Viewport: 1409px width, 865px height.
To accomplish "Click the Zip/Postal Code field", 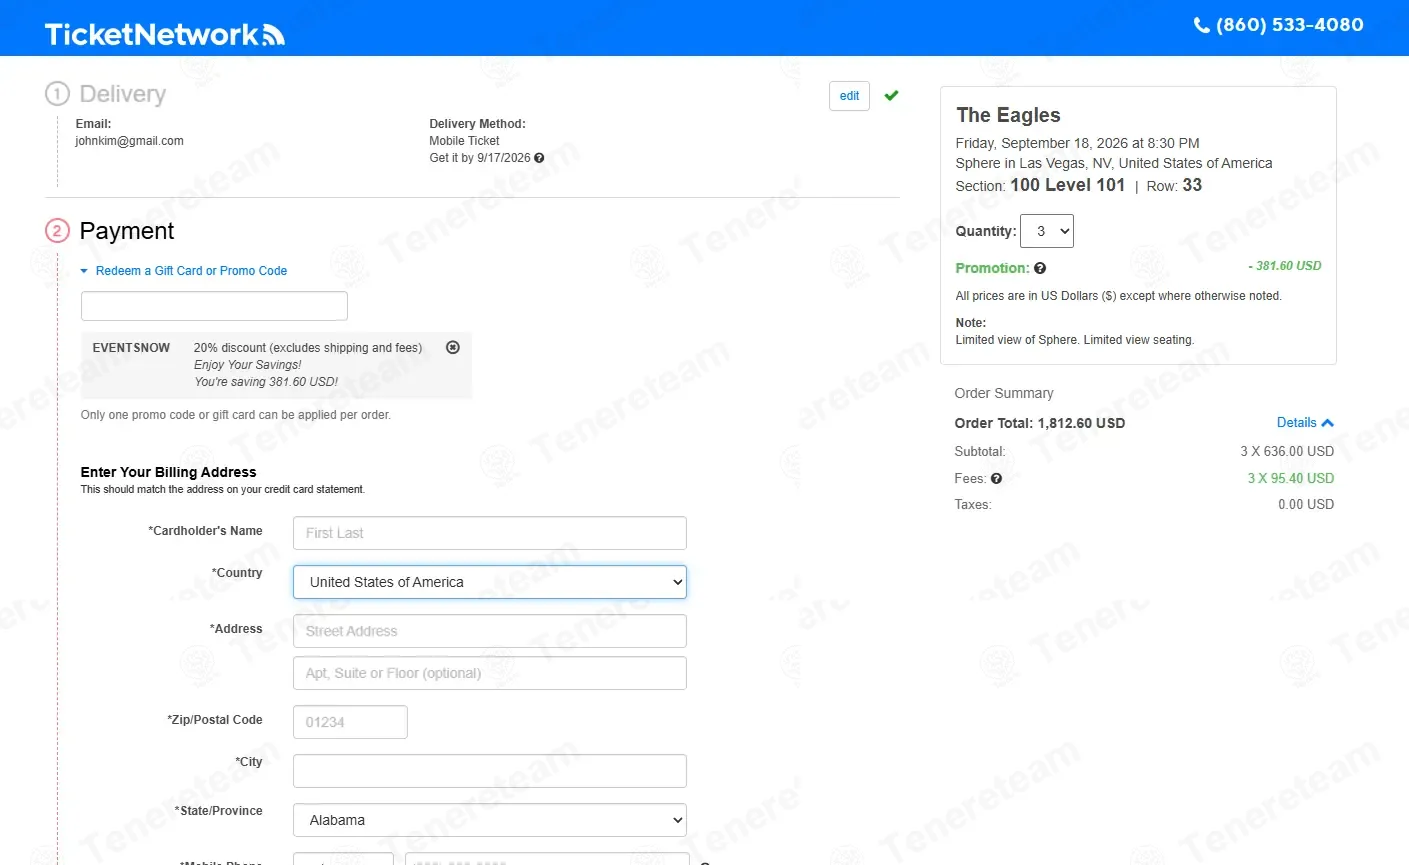I will [350, 722].
